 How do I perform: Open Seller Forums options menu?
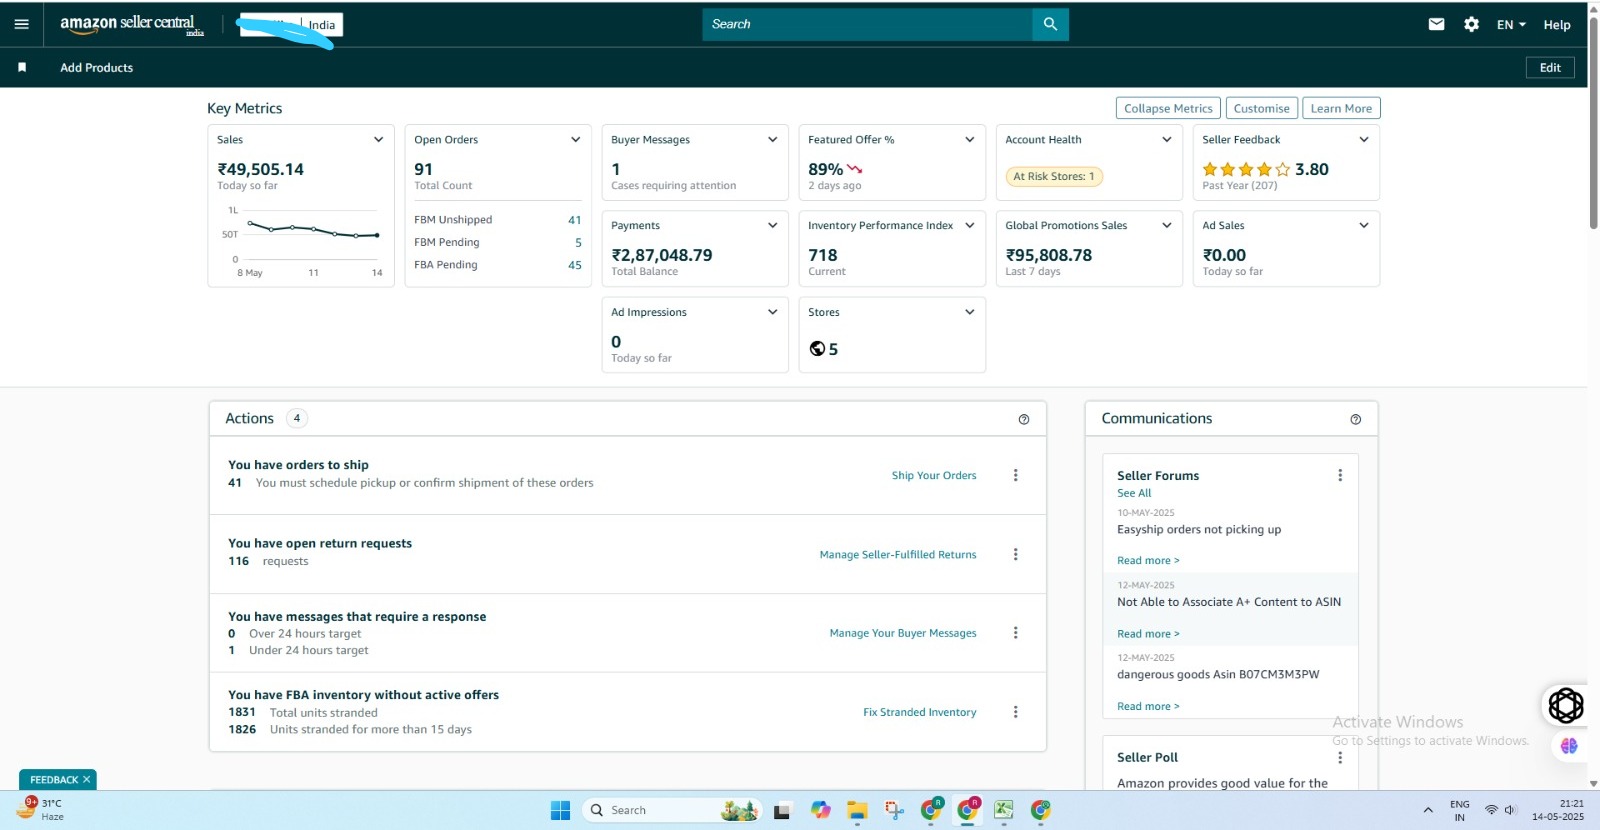1340,475
